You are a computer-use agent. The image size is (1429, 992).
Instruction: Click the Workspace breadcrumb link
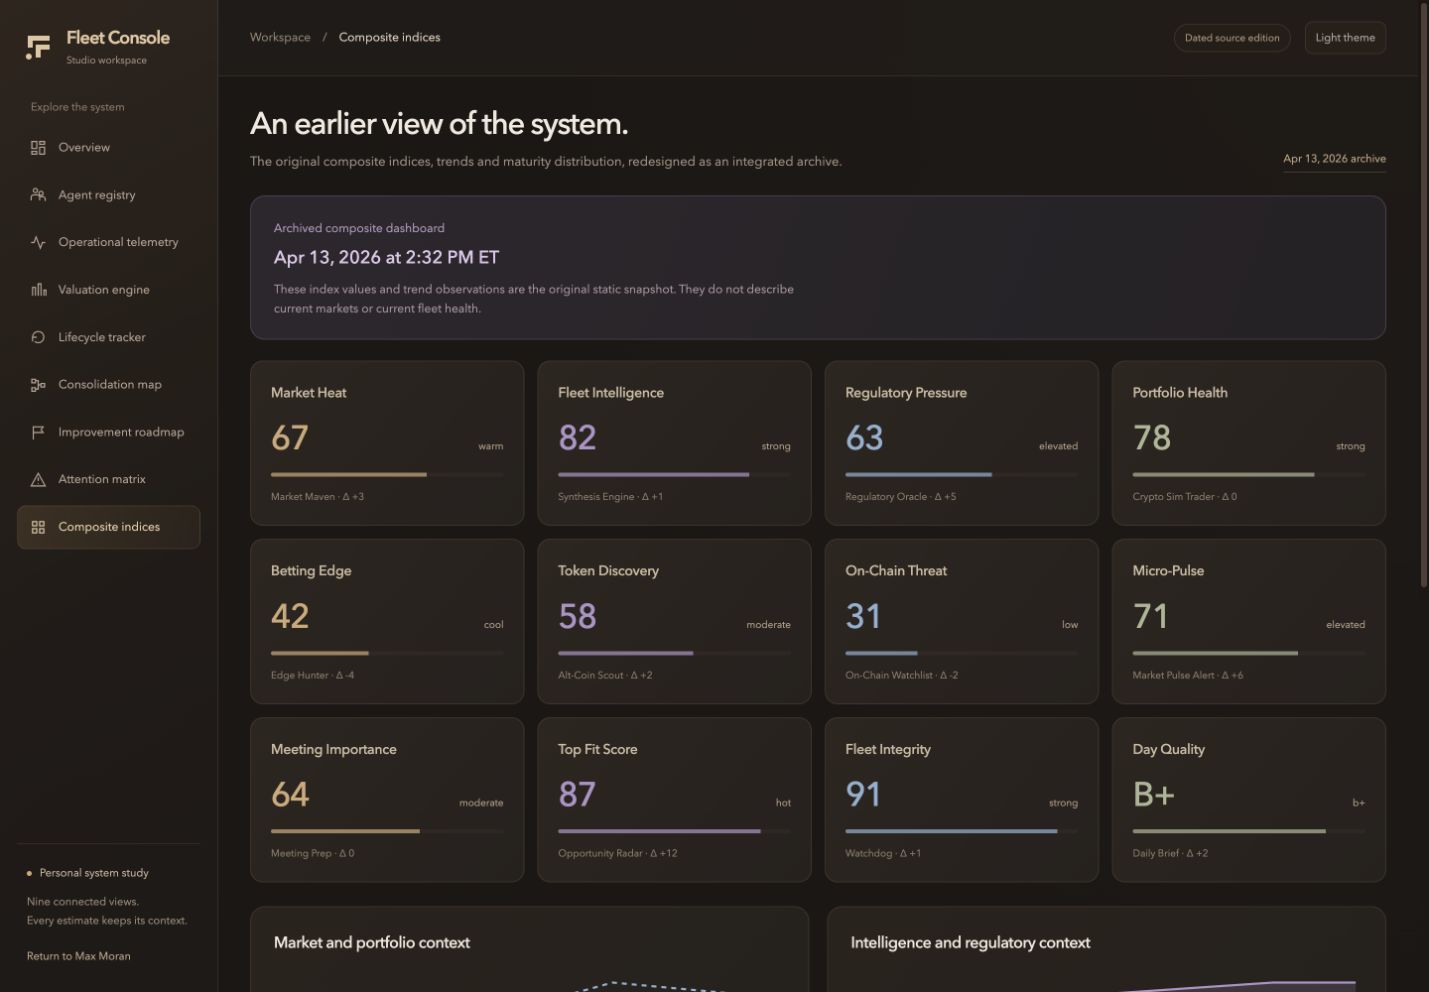coord(280,37)
